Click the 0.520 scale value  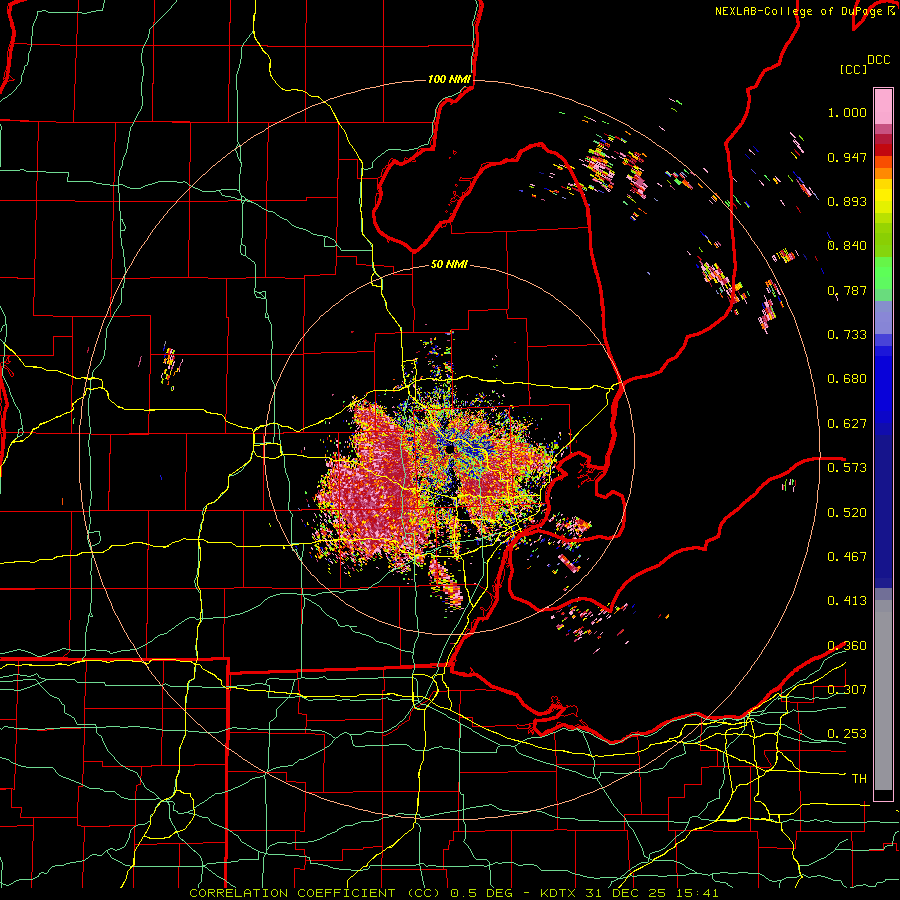847,512
